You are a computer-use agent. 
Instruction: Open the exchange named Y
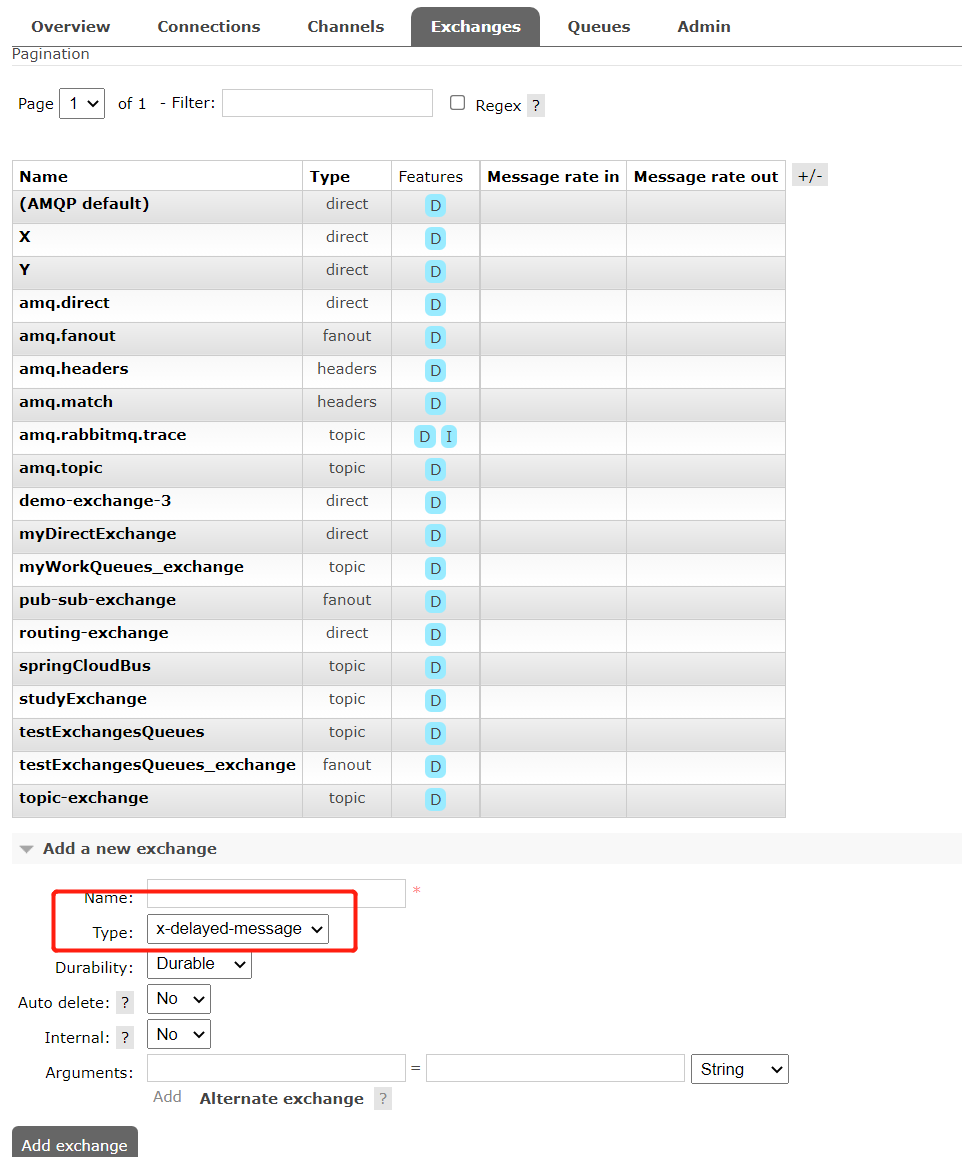point(25,269)
